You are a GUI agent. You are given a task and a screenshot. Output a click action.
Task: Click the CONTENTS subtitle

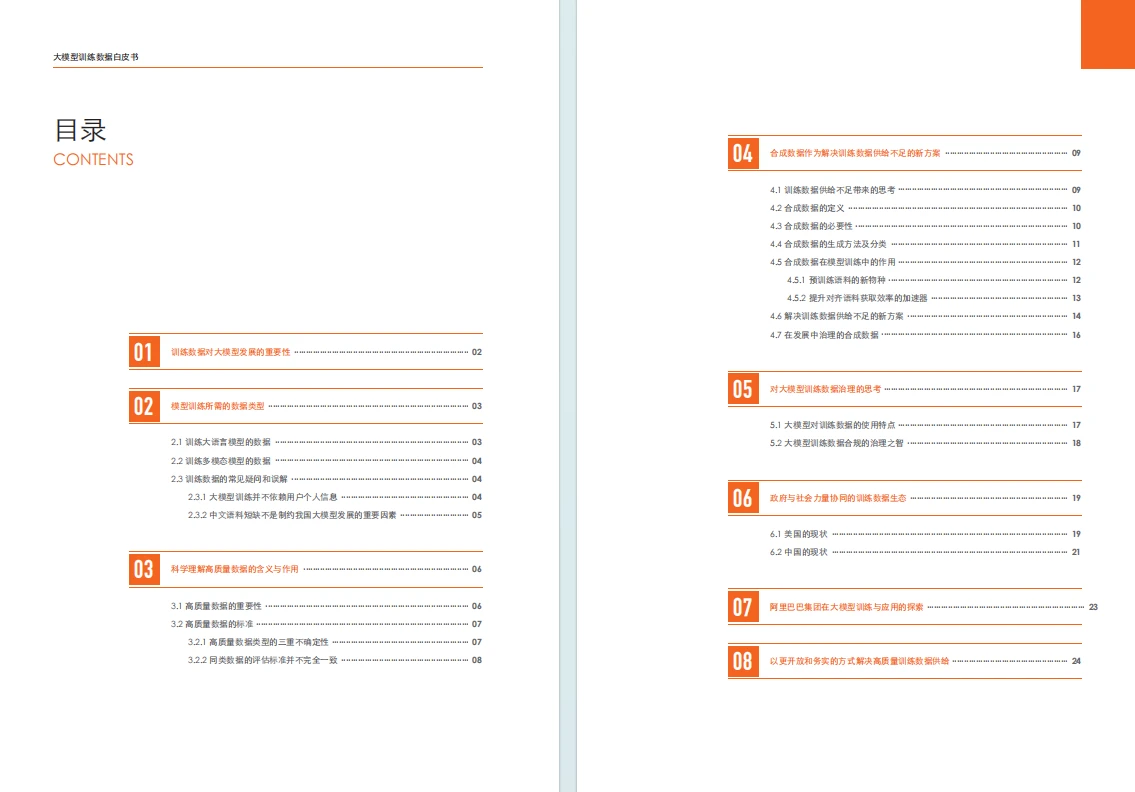[x=93, y=159]
